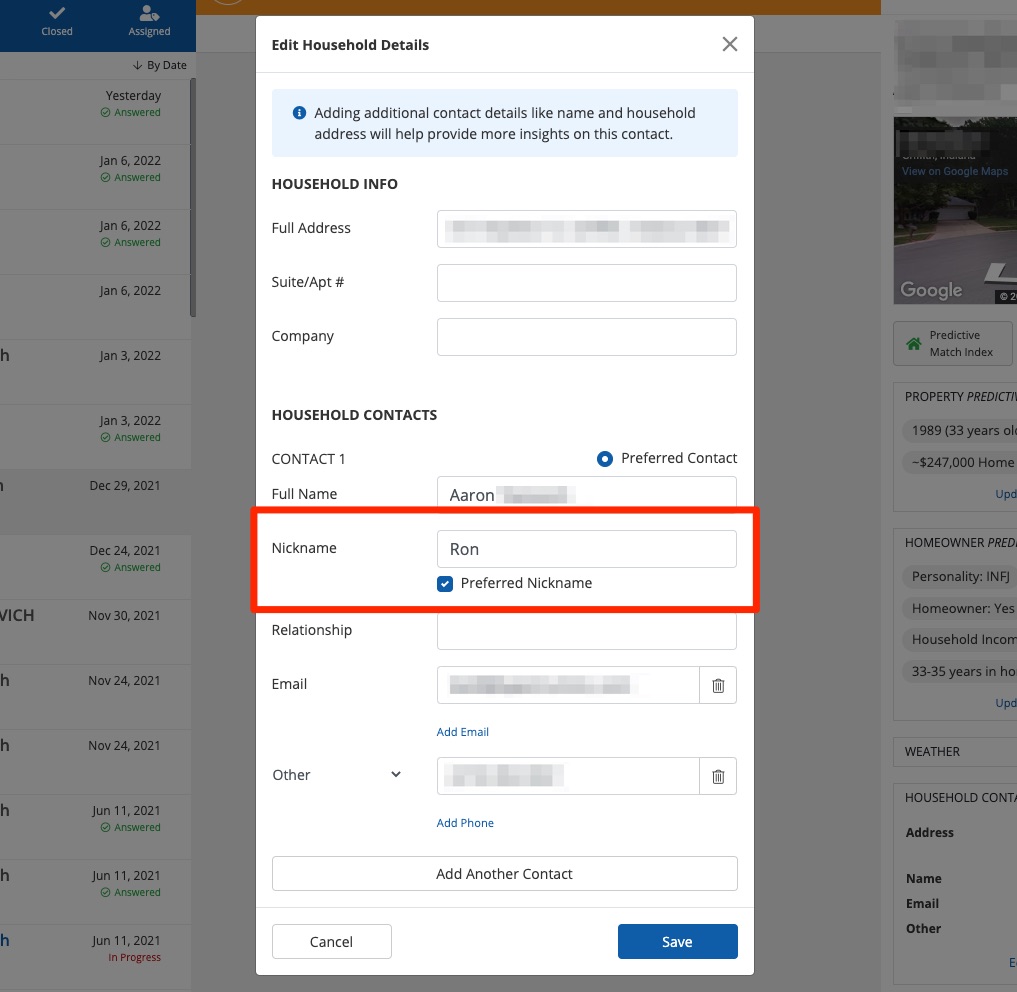
Task: Remove the phone number using trash icon
Action: [x=717, y=776]
